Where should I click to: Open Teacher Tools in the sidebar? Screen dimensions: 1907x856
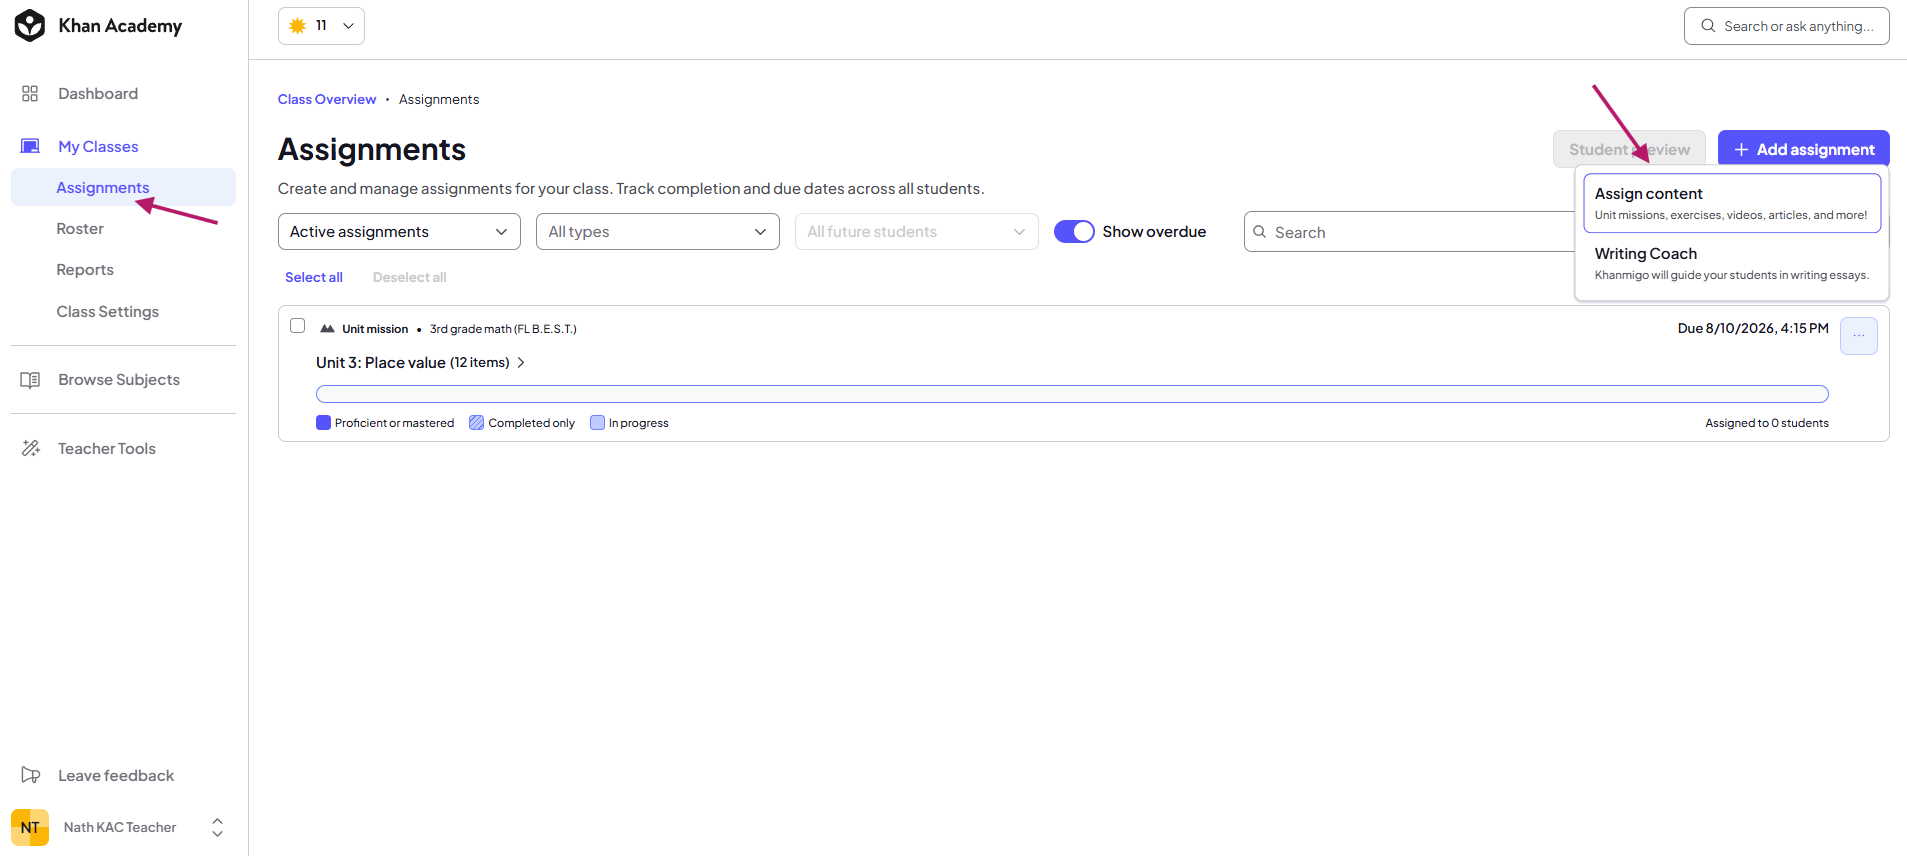[107, 448]
